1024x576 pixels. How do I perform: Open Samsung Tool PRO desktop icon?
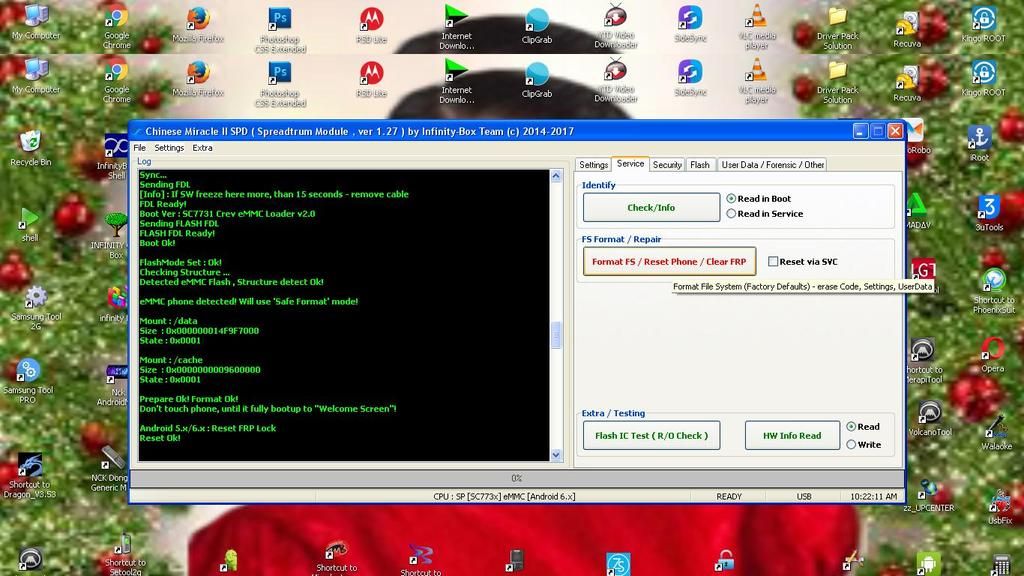coord(28,372)
